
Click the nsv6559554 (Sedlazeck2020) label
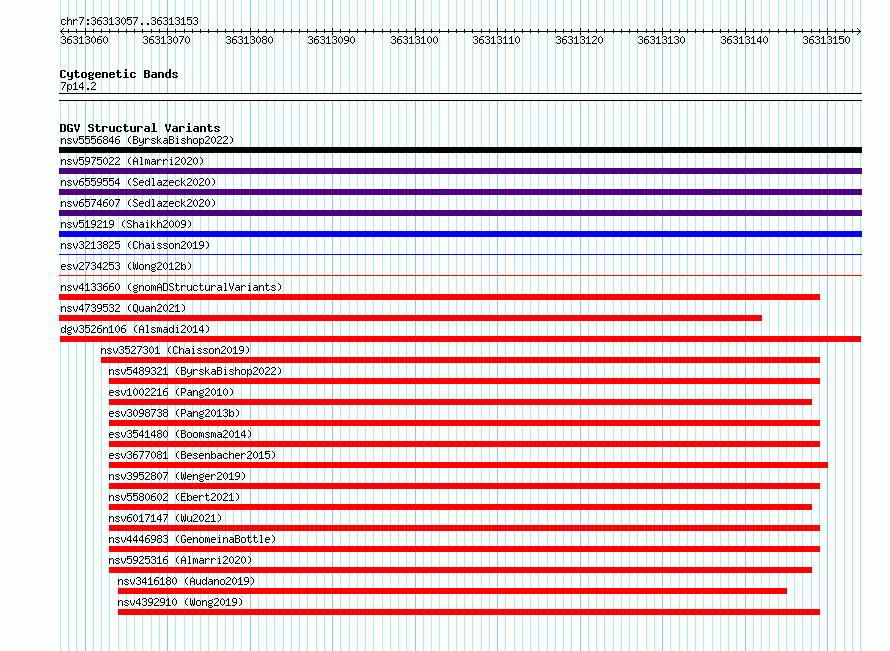(x=138, y=182)
